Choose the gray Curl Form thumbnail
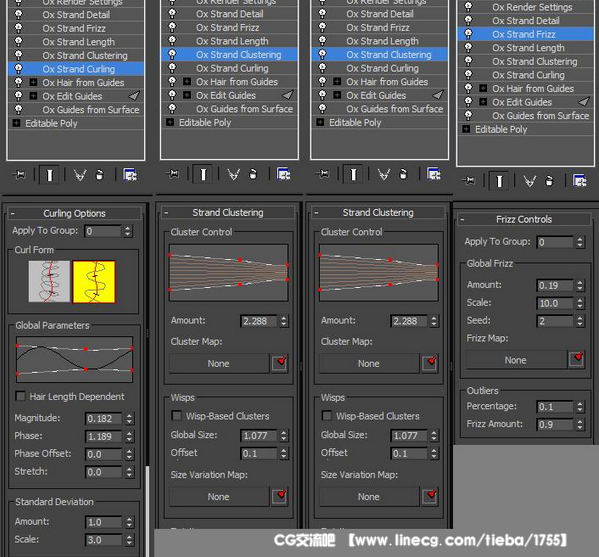Screen dimensions: 599x557 49,282
